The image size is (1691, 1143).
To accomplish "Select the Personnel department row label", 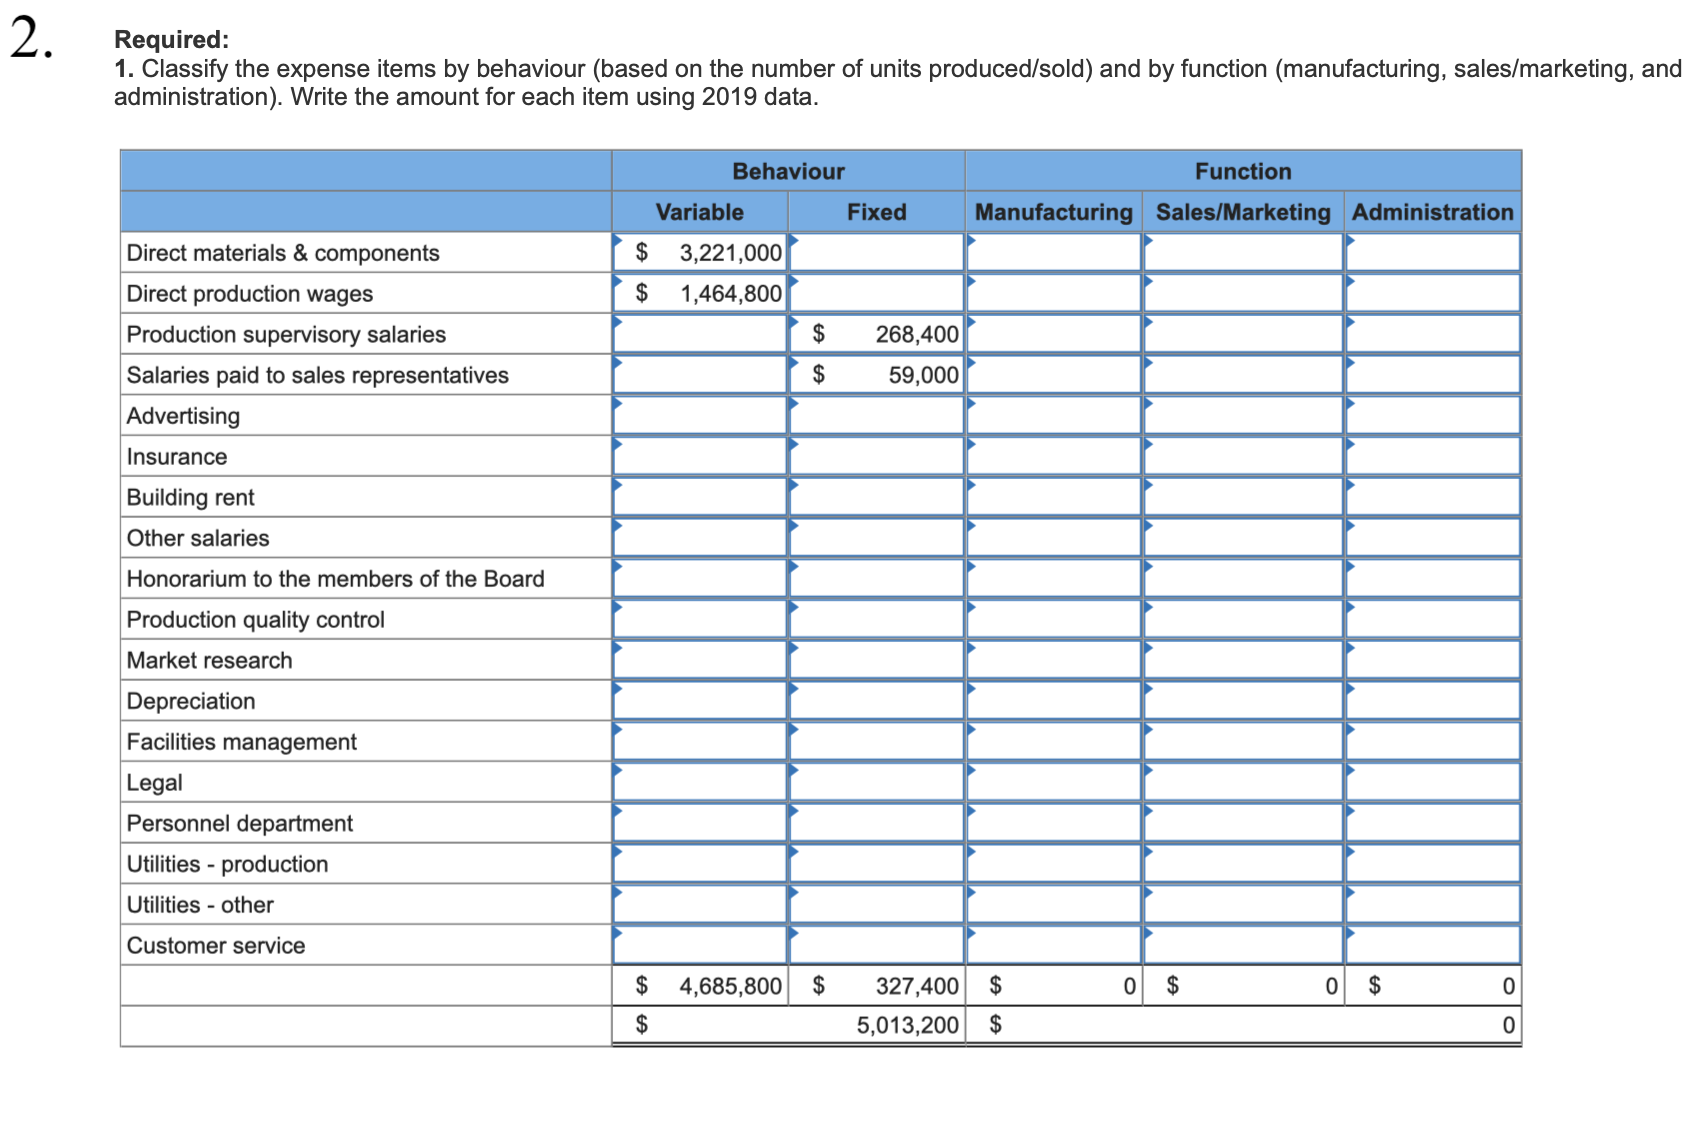I will point(240,822).
